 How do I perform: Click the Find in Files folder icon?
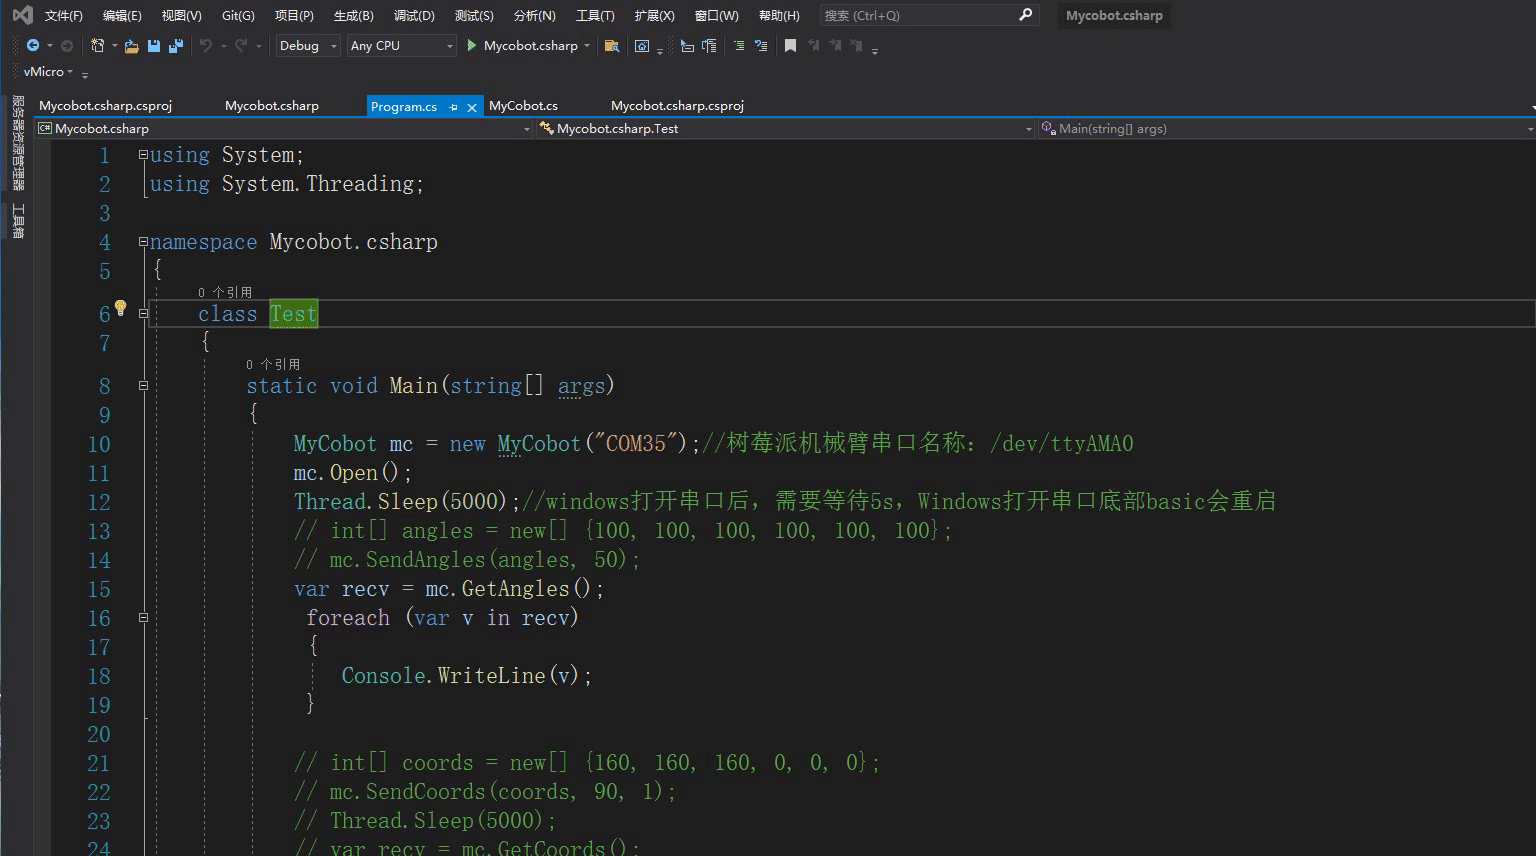click(x=612, y=46)
